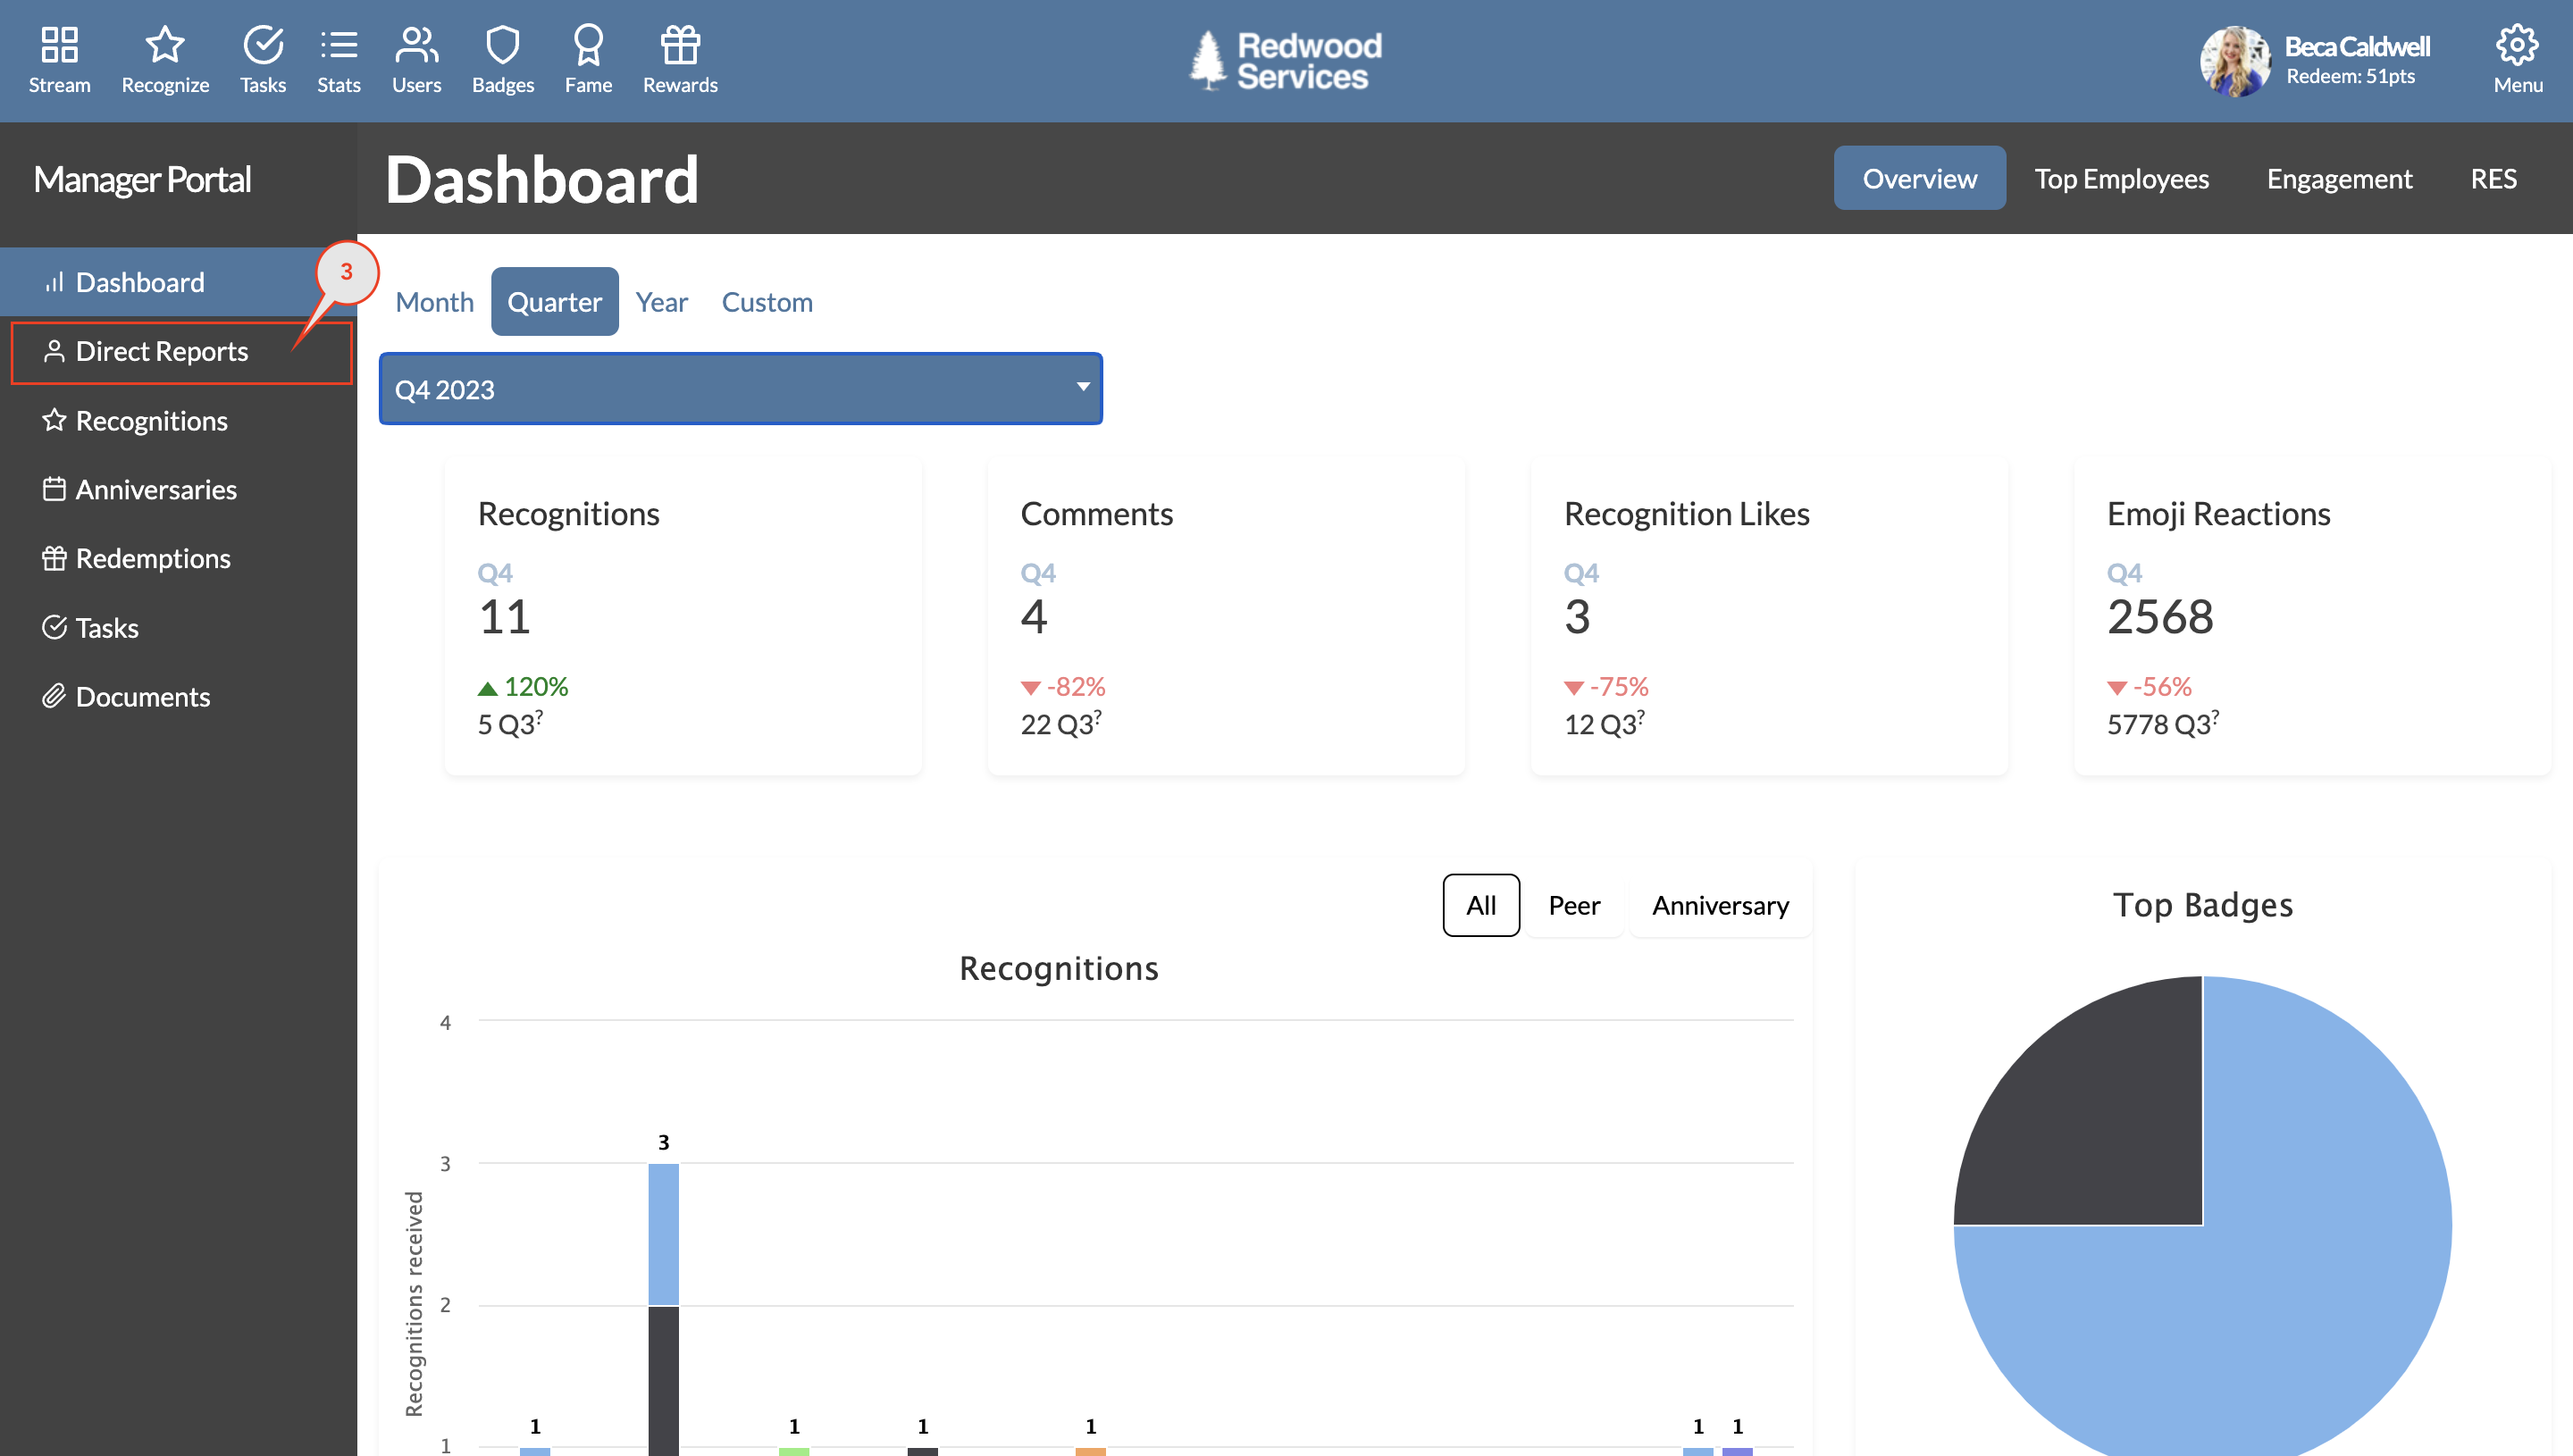Open the Users icon
This screenshot has height=1456, width=2573.
click(x=416, y=45)
